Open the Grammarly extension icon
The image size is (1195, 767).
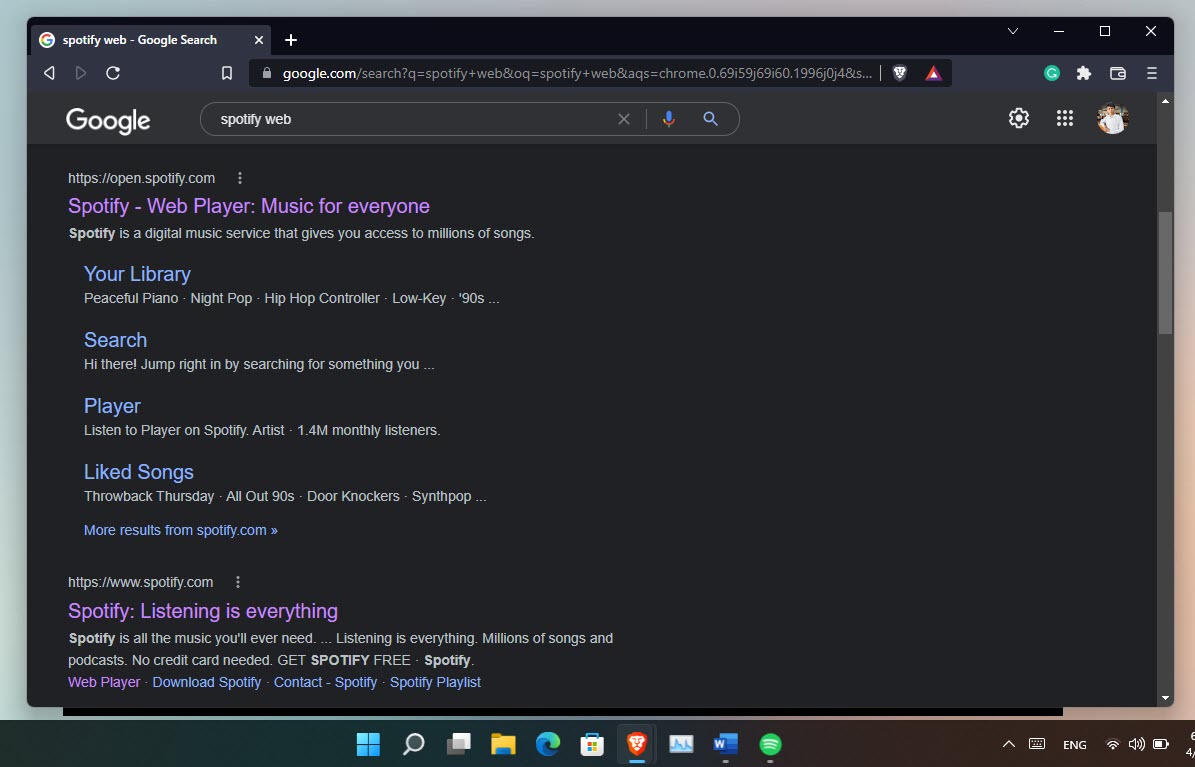[x=1052, y=73]
